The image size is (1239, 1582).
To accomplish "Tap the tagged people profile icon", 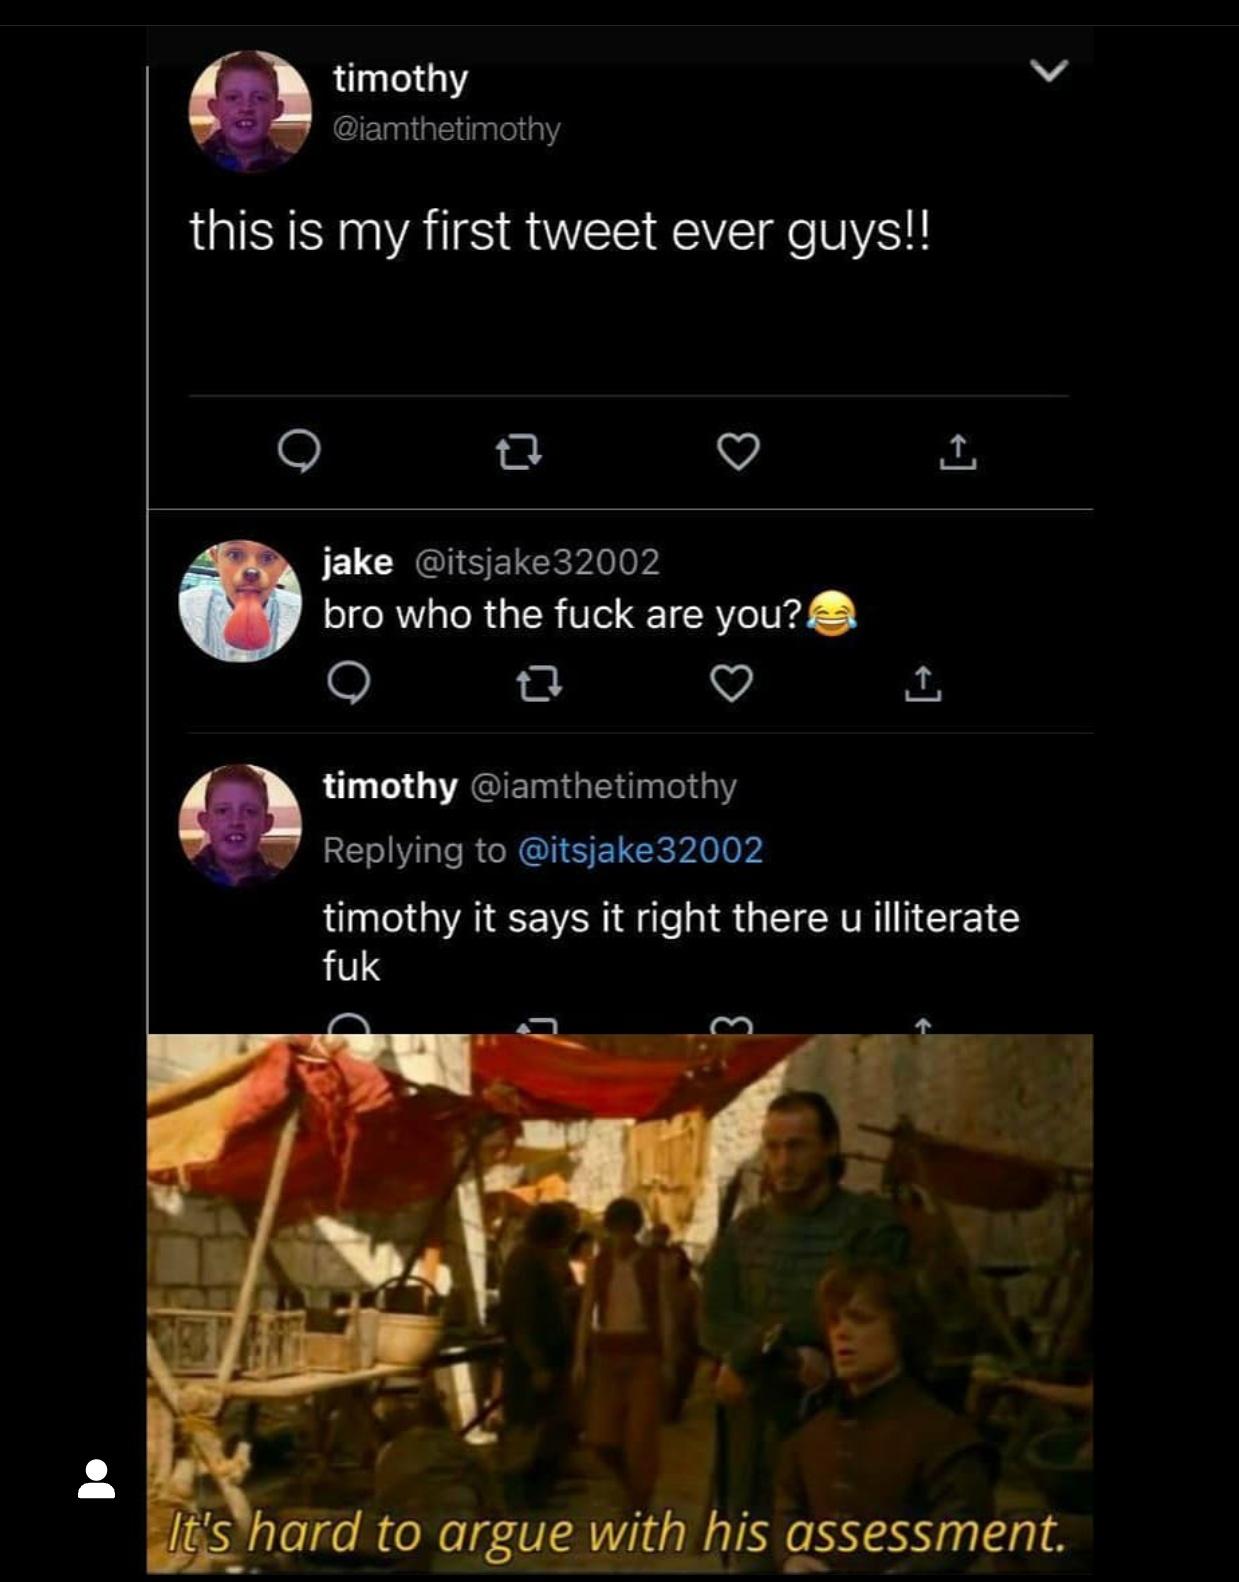I will (97, 1479).
